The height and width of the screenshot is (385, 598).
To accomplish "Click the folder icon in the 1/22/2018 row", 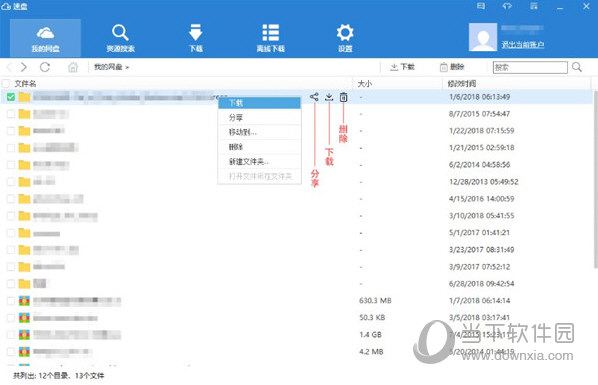I will tap(24, 131).
